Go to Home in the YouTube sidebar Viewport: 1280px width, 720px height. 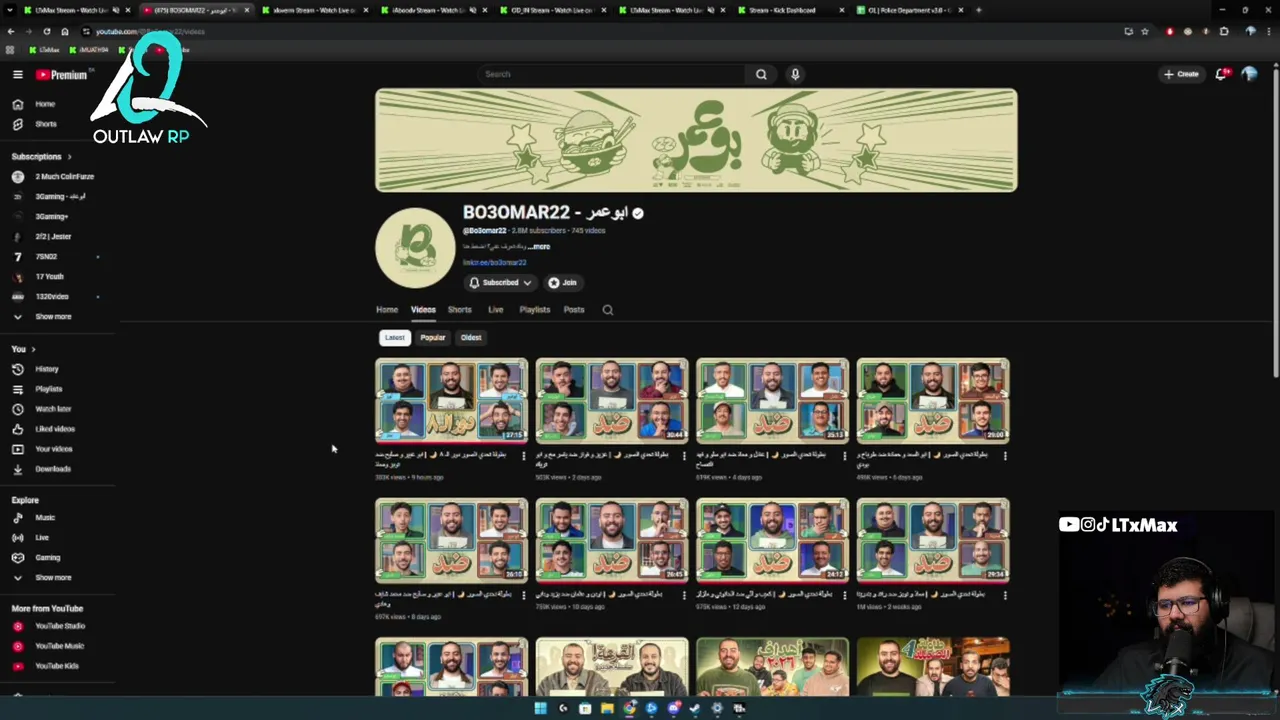45,104
